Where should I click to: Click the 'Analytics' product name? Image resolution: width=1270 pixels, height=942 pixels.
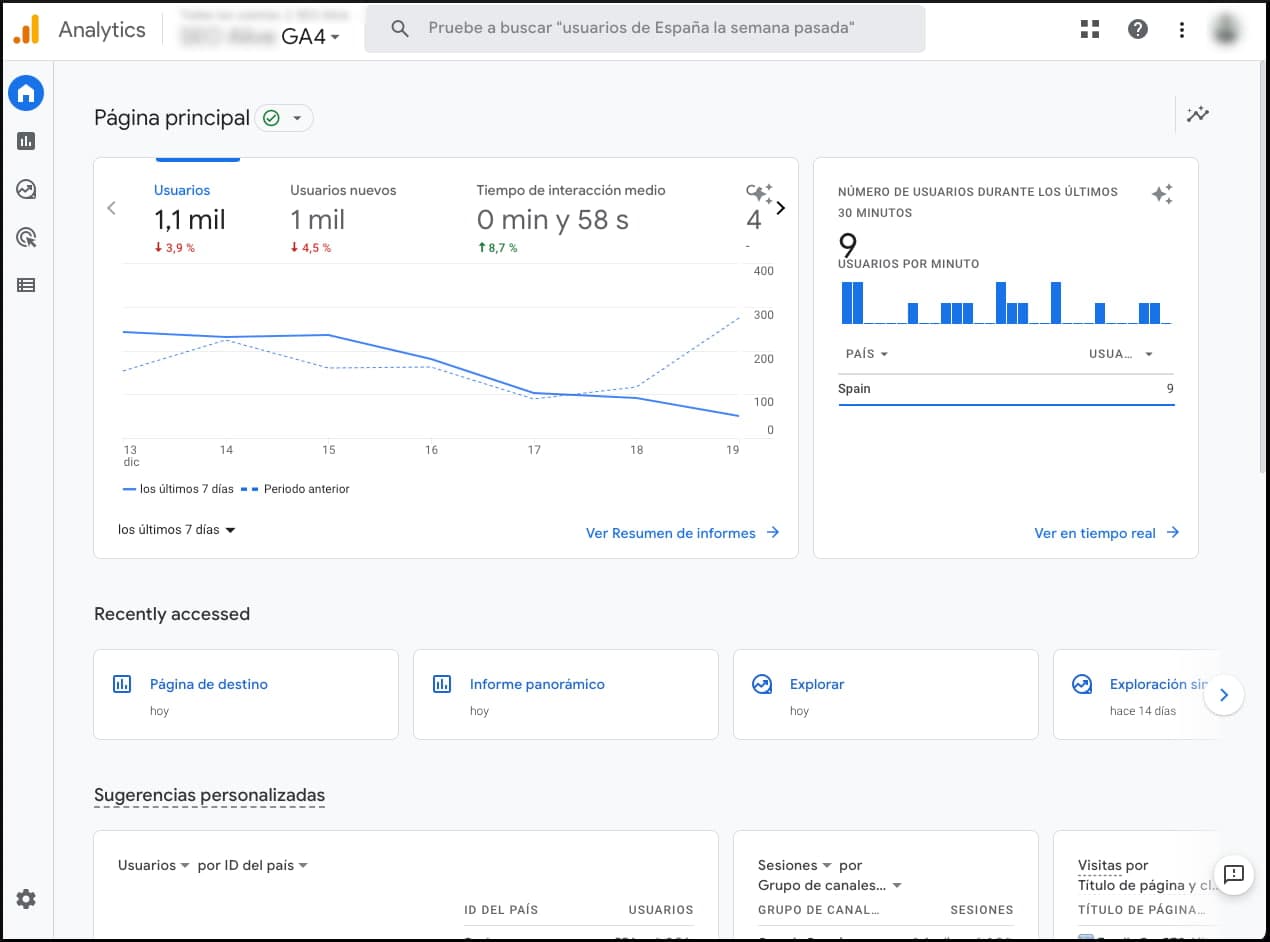[102, 29]
